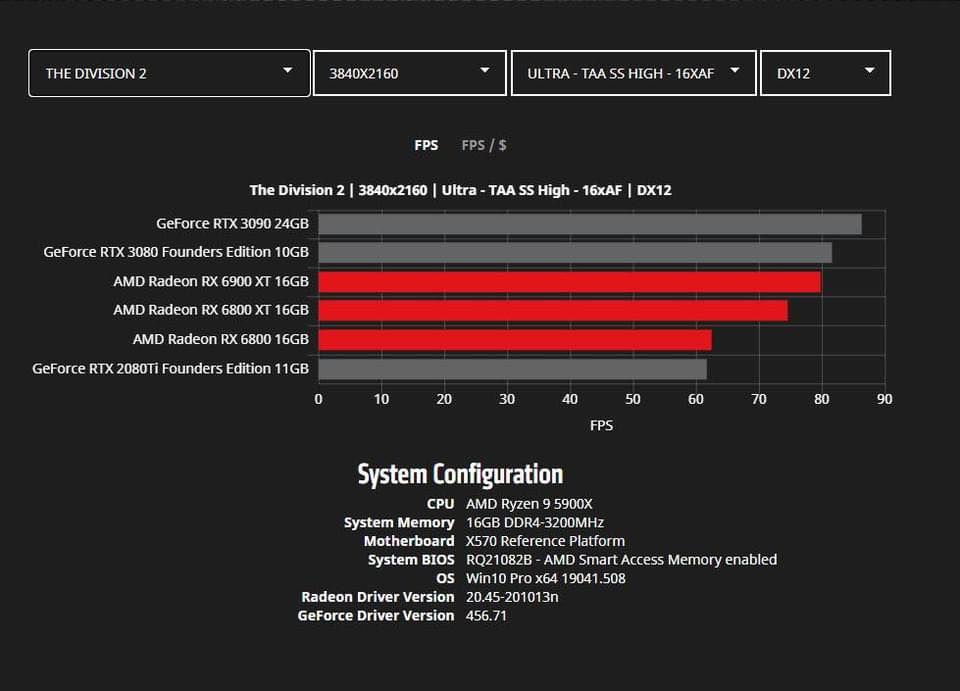Click the GeForce RTX 3090 24GB bar
Image resolution: width=960 pixels, height=691 pixels.
click(x=590, y=224)
